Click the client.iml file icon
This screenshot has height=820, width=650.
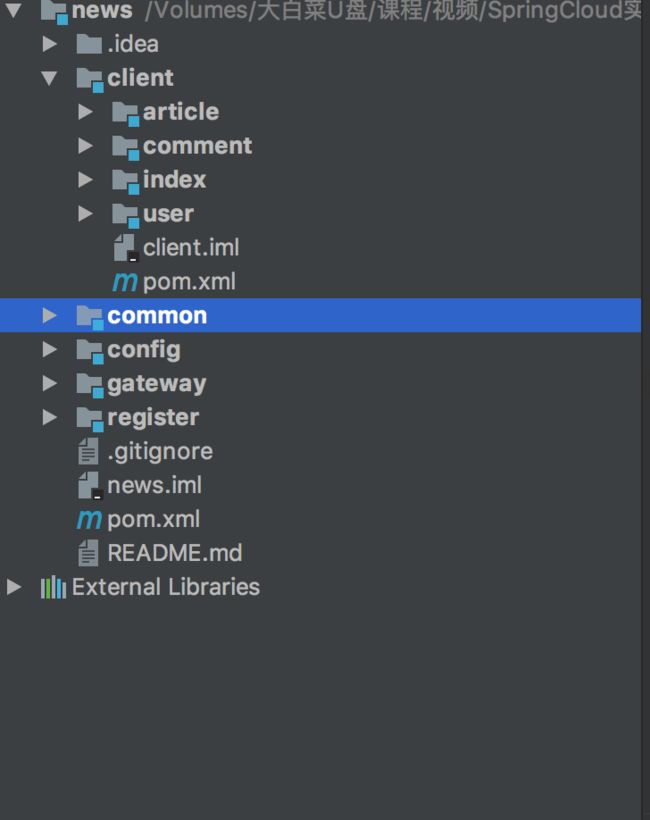pyautogui.click(x=126, y=248)
